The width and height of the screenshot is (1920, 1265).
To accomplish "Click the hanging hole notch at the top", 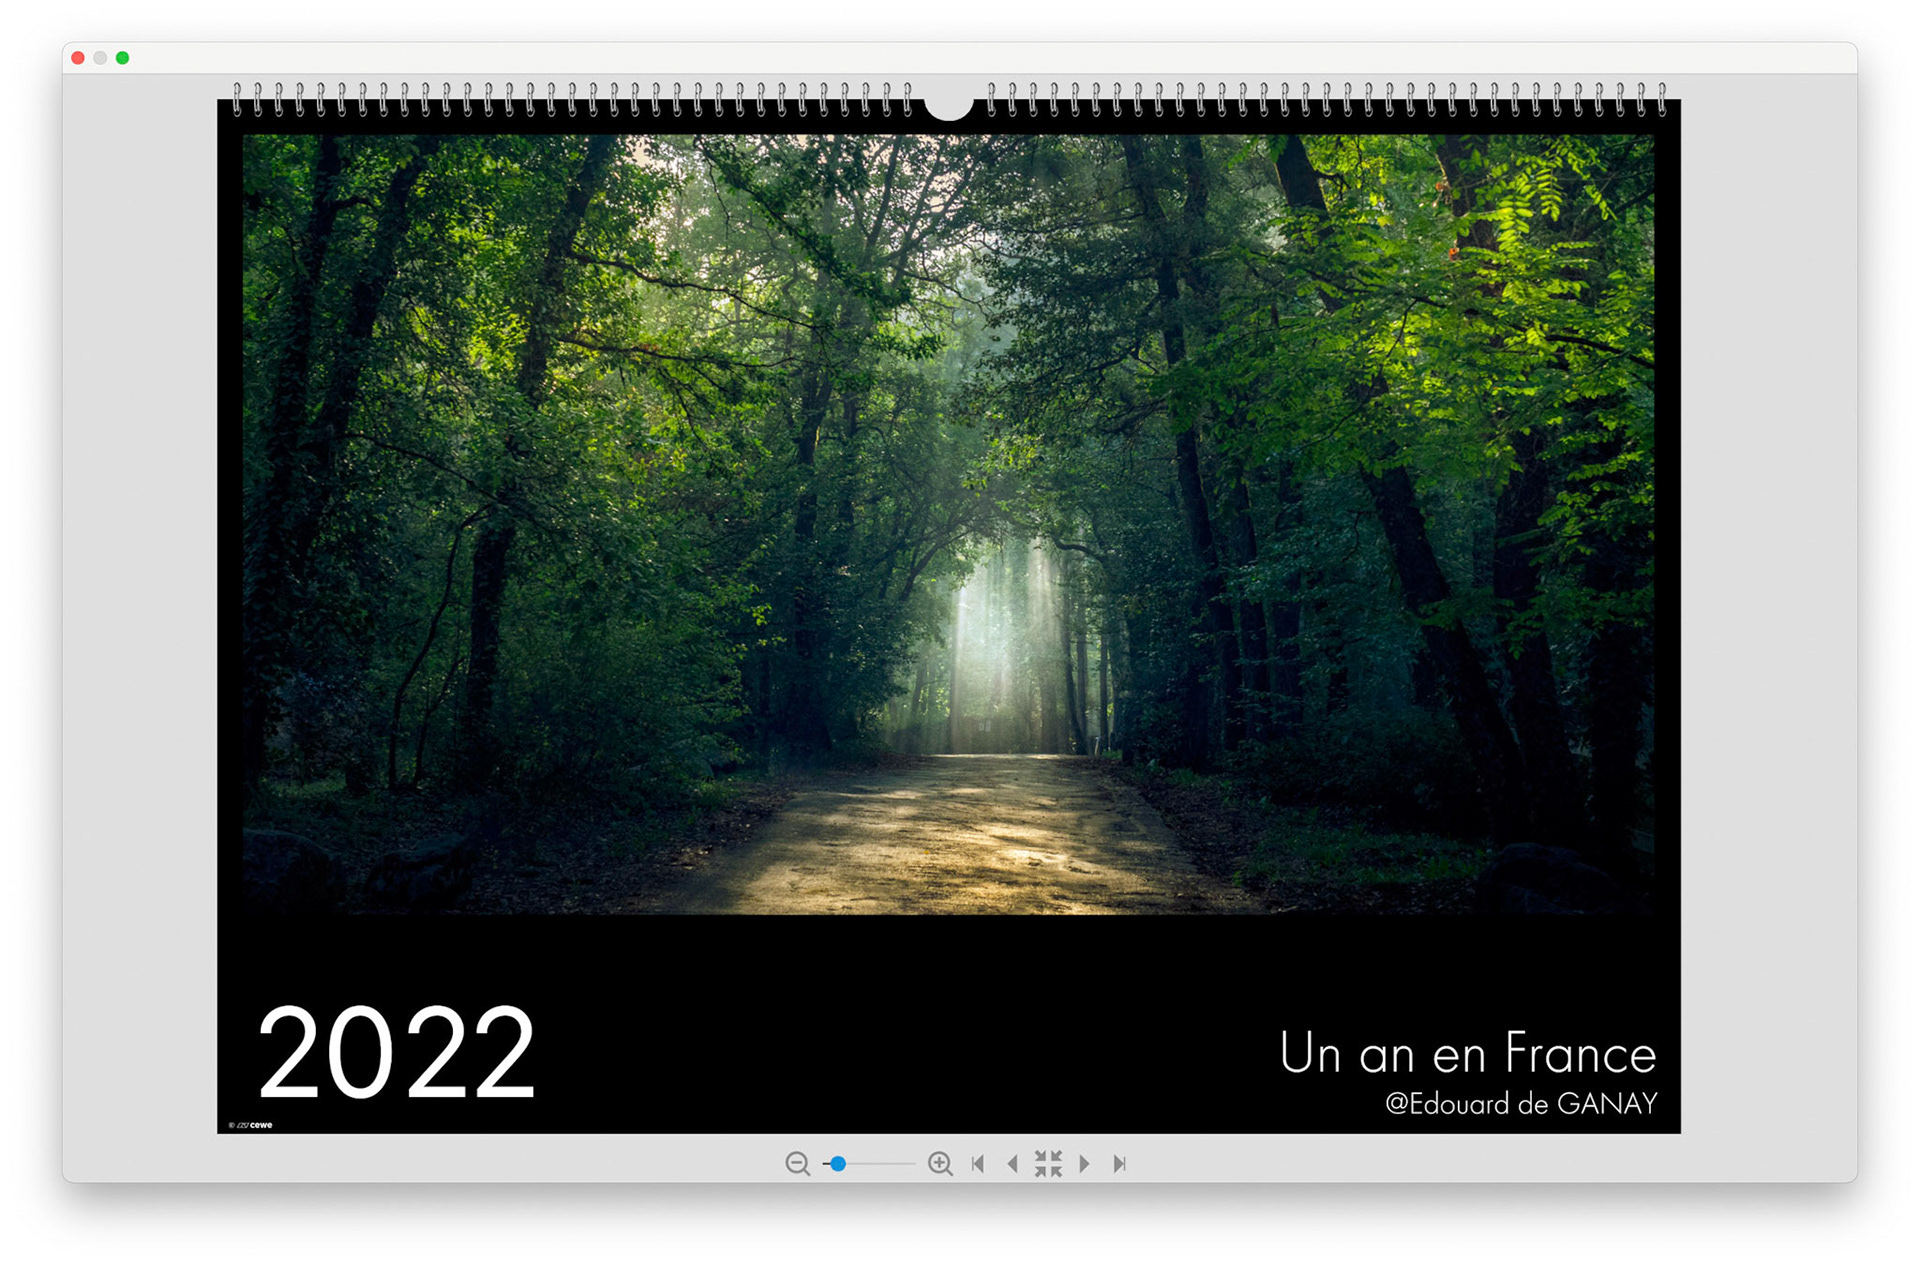I will (x=948, y=104).
